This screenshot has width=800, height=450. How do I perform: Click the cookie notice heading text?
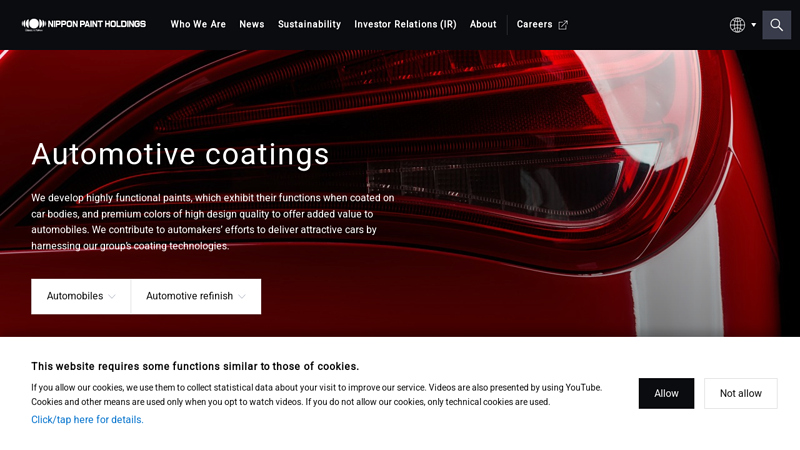click(x=195, y=366)
